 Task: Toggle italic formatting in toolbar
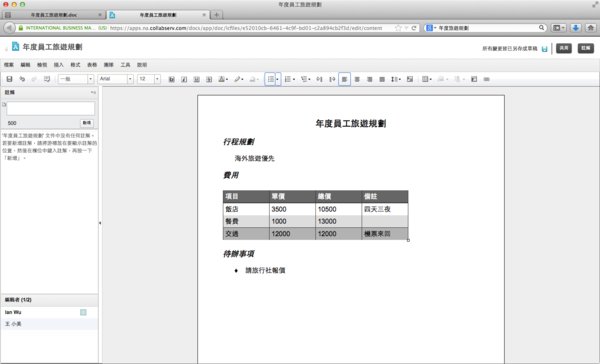tap(184, 79)
